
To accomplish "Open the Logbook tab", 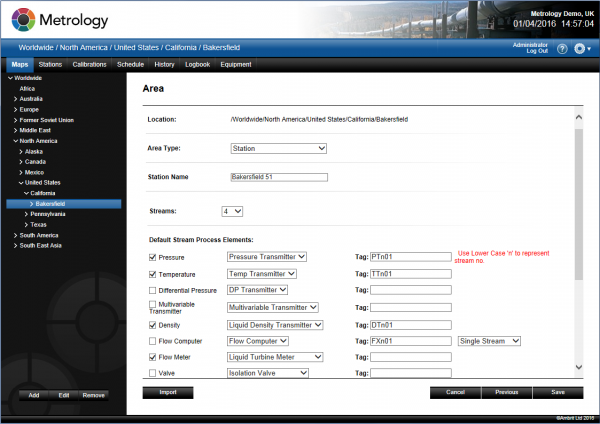I will (197, 65).
